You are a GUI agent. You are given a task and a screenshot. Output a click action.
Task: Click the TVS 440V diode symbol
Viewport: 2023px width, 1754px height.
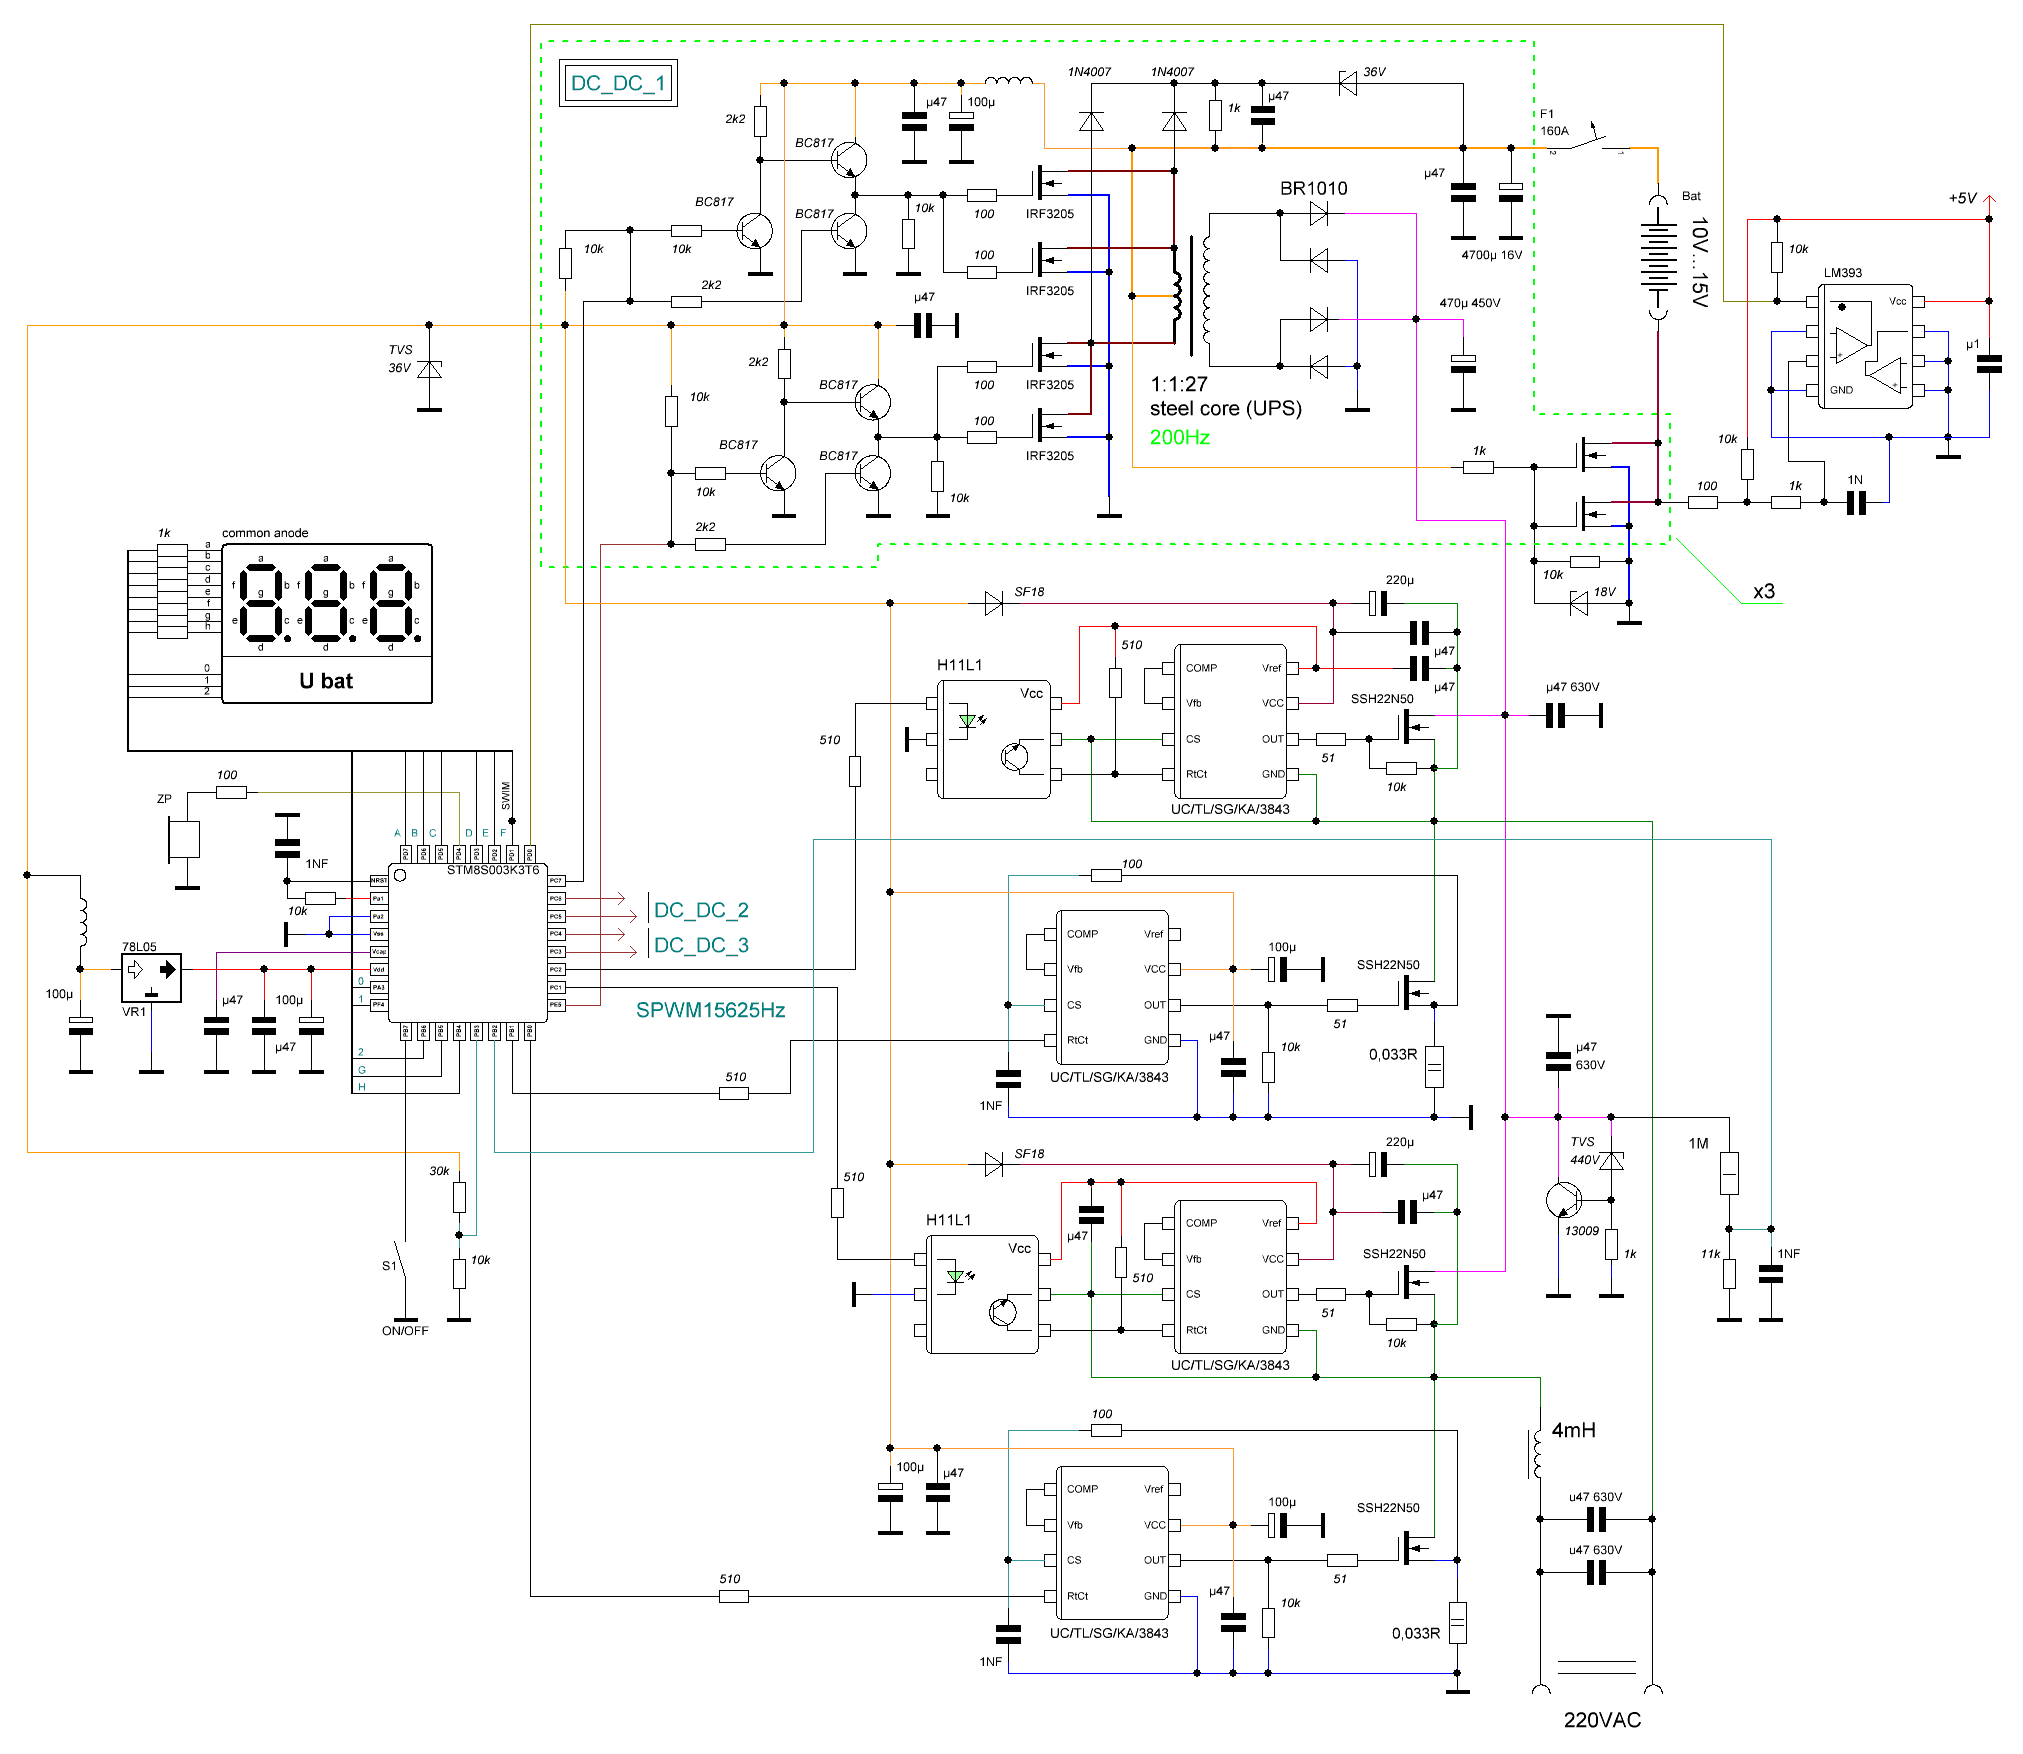tap(1611, 1161)
